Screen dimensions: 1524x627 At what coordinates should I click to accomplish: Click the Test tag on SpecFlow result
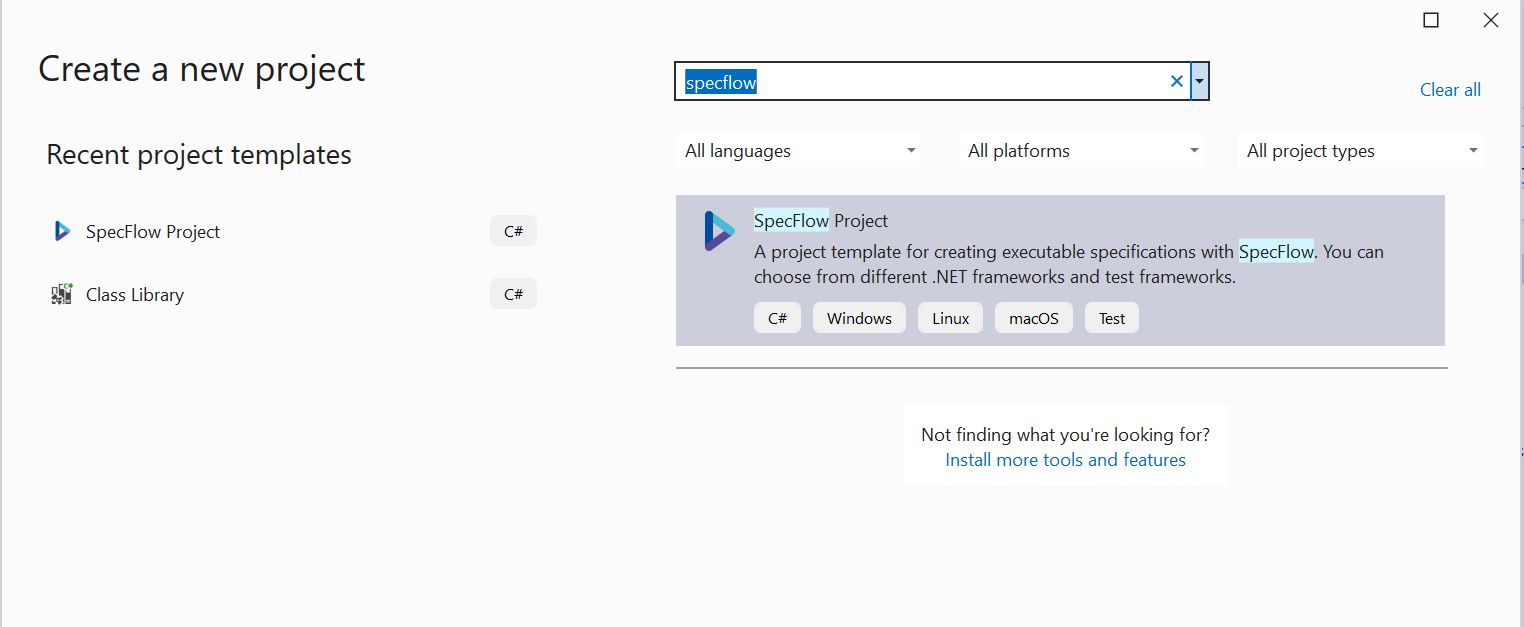coord(1112,319)
